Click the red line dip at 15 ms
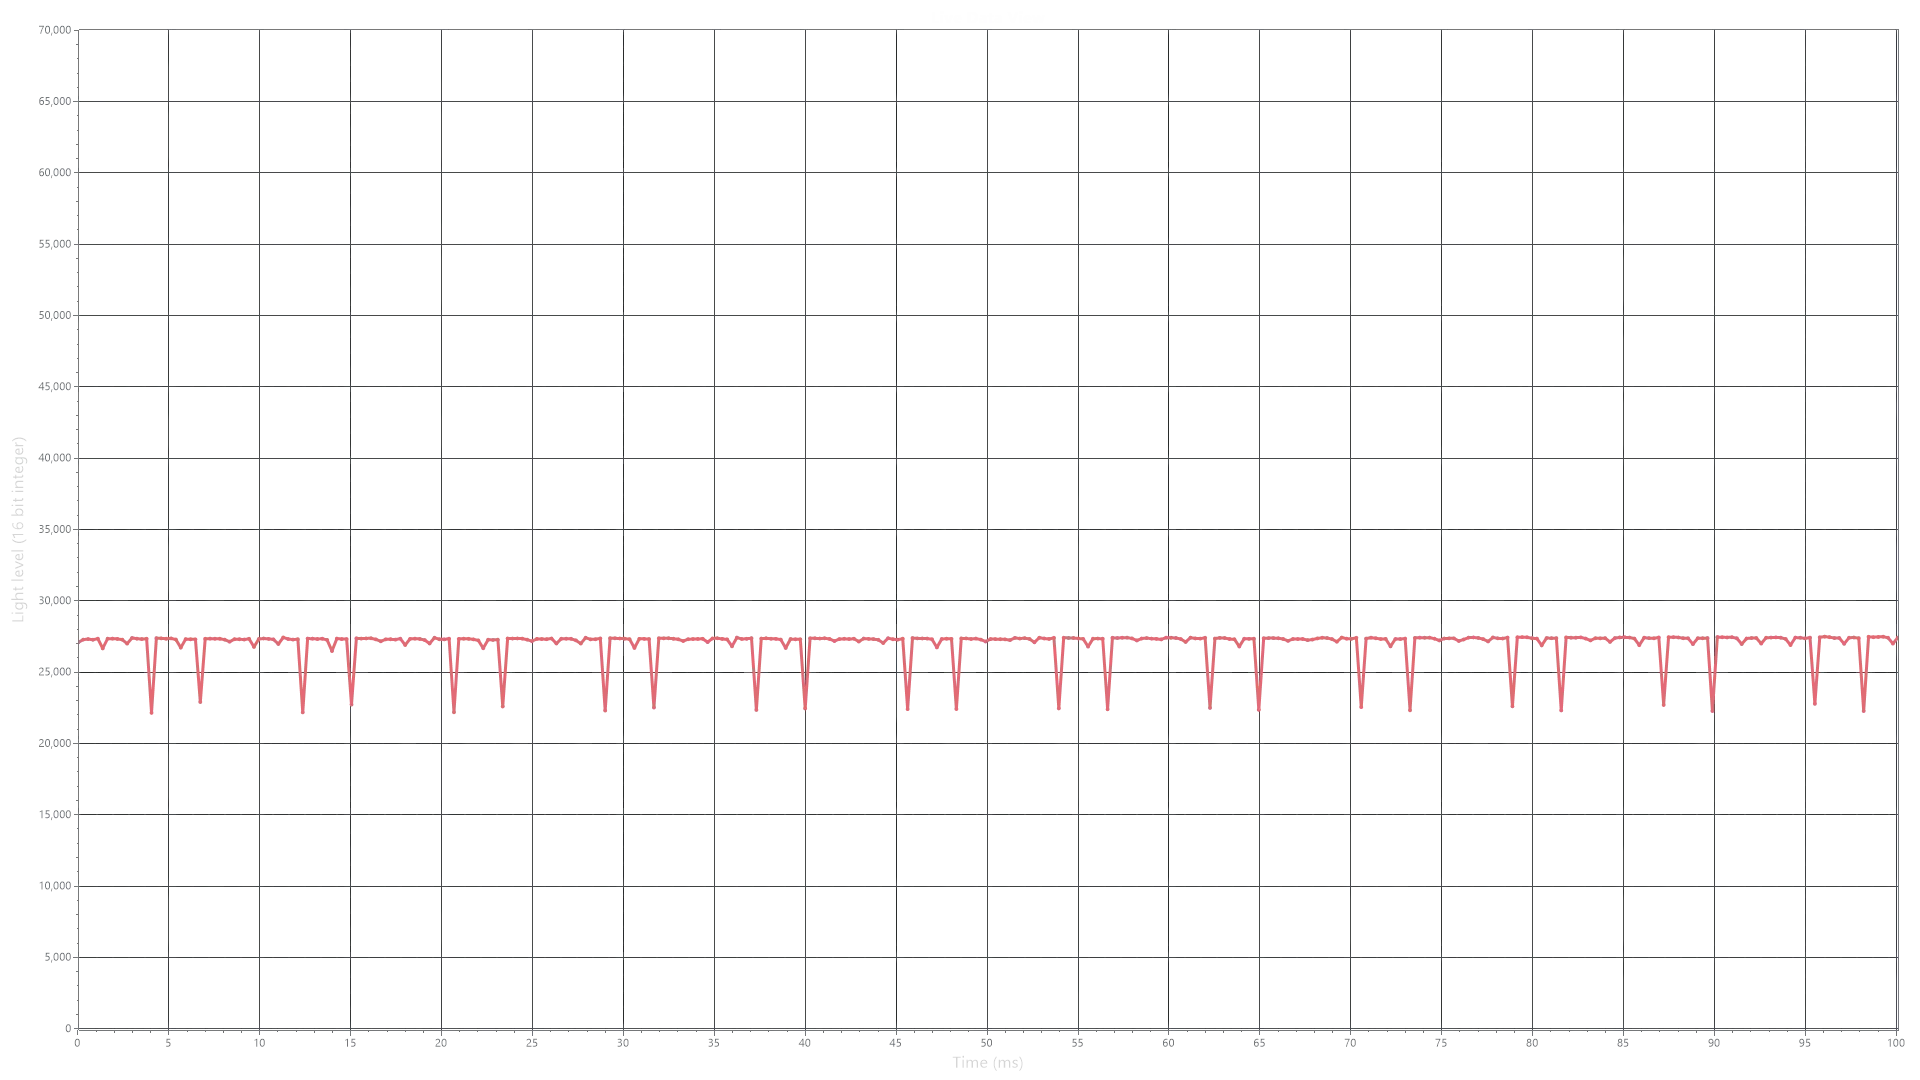This screenshot has width=1920, height=1080. [x=351, y=704]
